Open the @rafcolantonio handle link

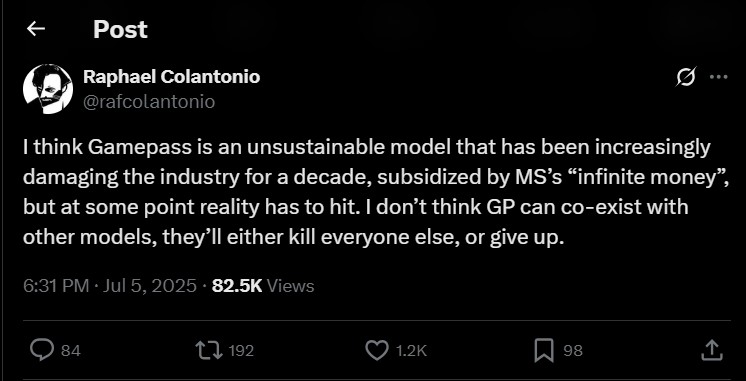click(x=149, y=102)
